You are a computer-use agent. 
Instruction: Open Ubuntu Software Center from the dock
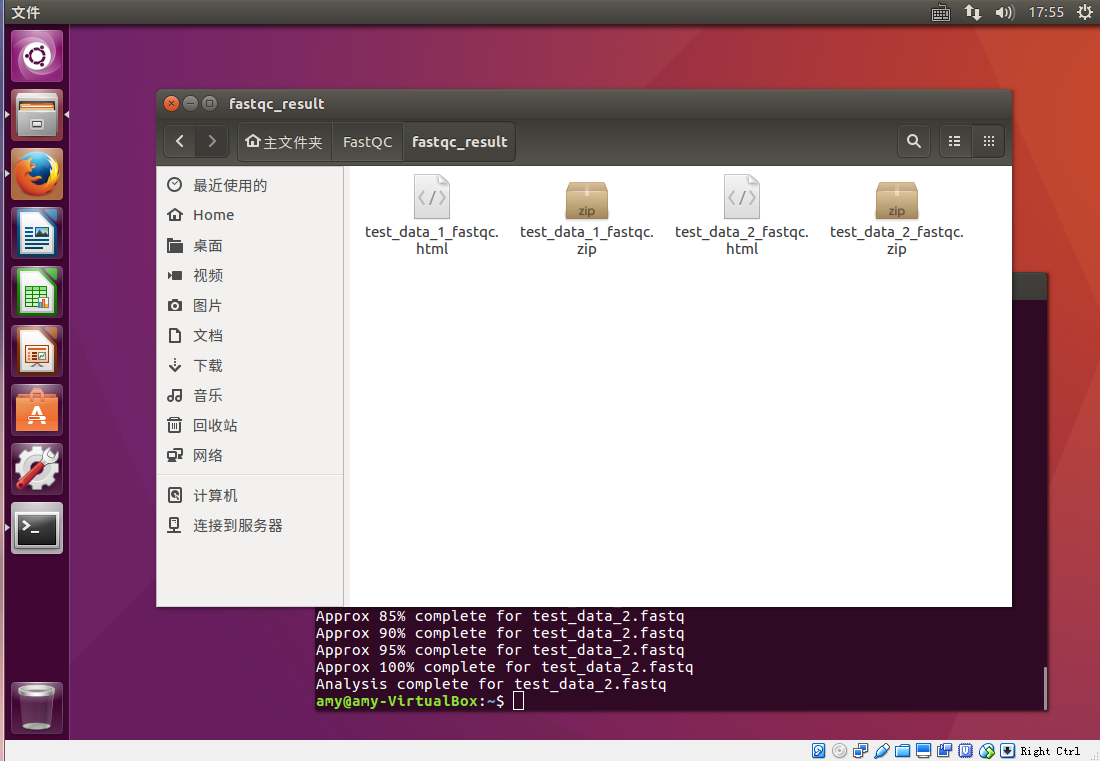coord(36,409)
